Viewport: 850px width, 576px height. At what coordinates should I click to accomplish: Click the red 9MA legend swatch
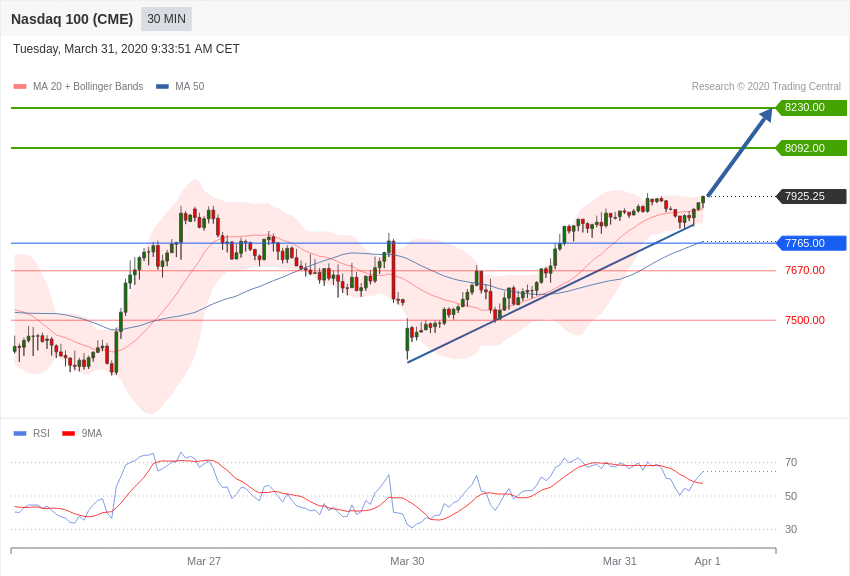tap(68, 433)
